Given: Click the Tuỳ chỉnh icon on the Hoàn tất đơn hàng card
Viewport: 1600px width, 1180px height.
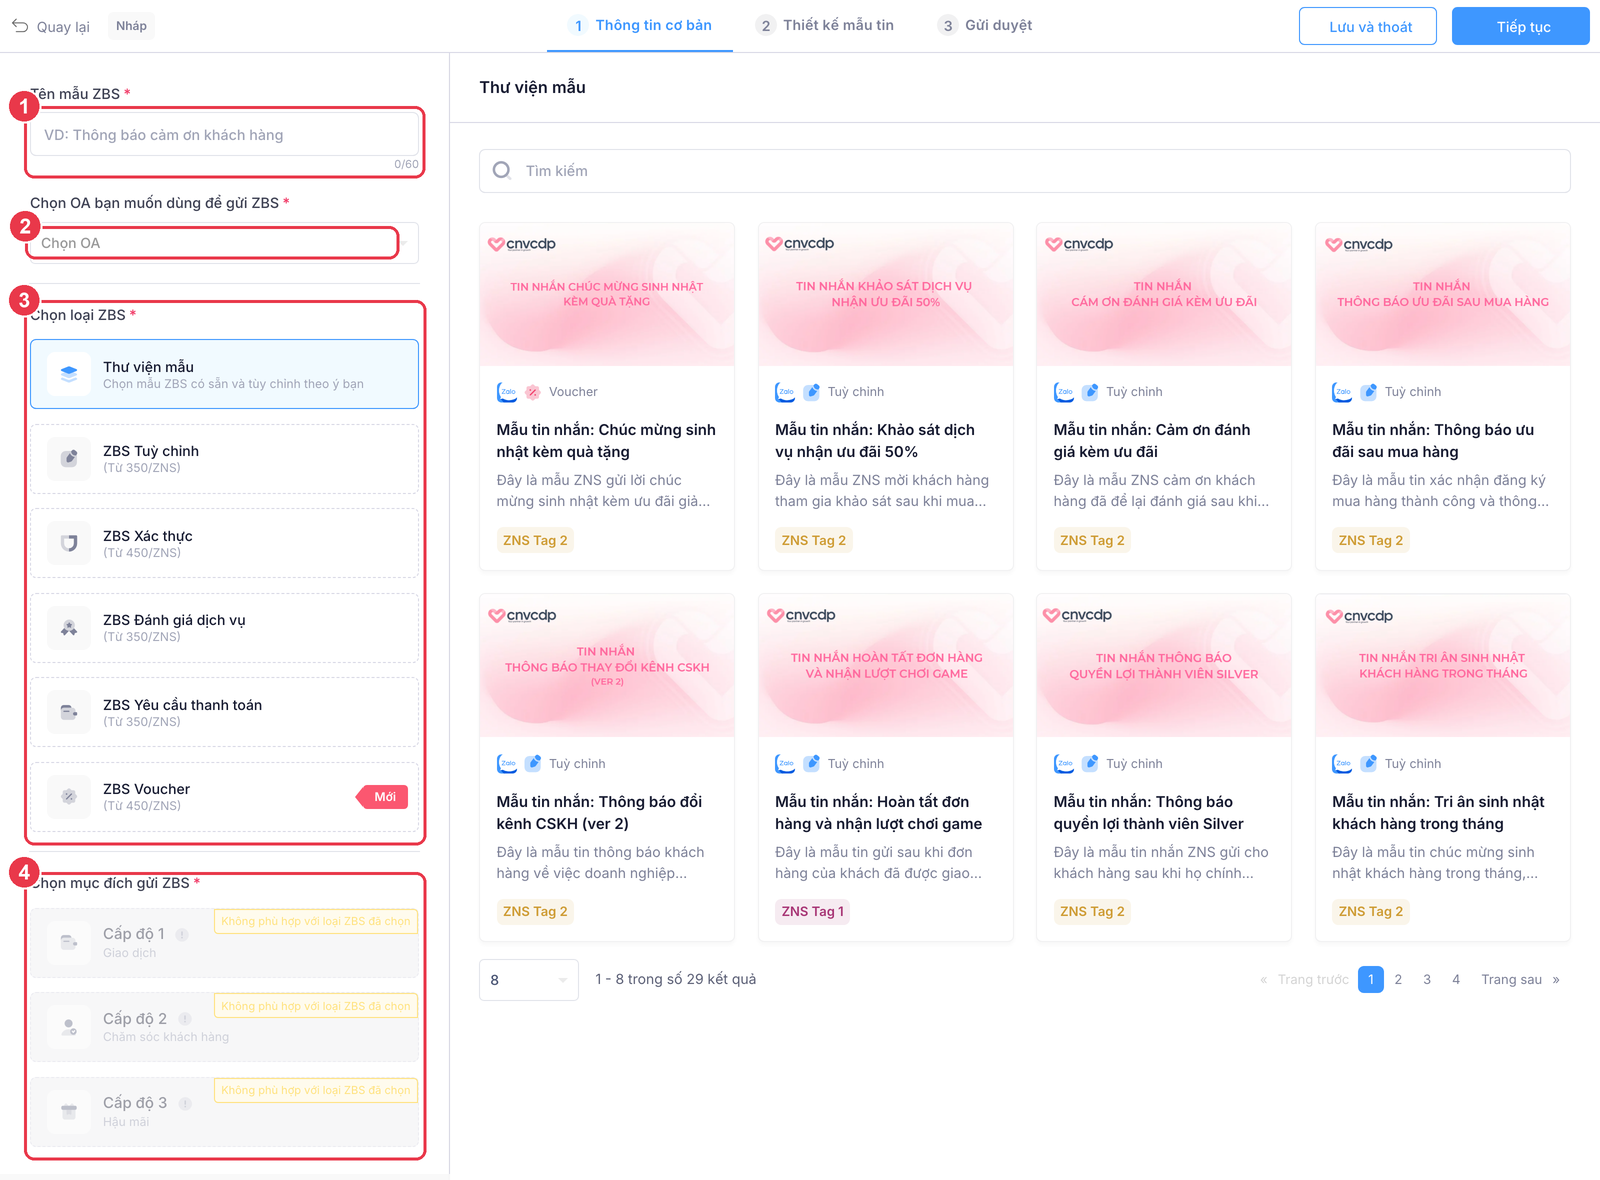Looking at the screenshot, I should (x=812, y=764).
